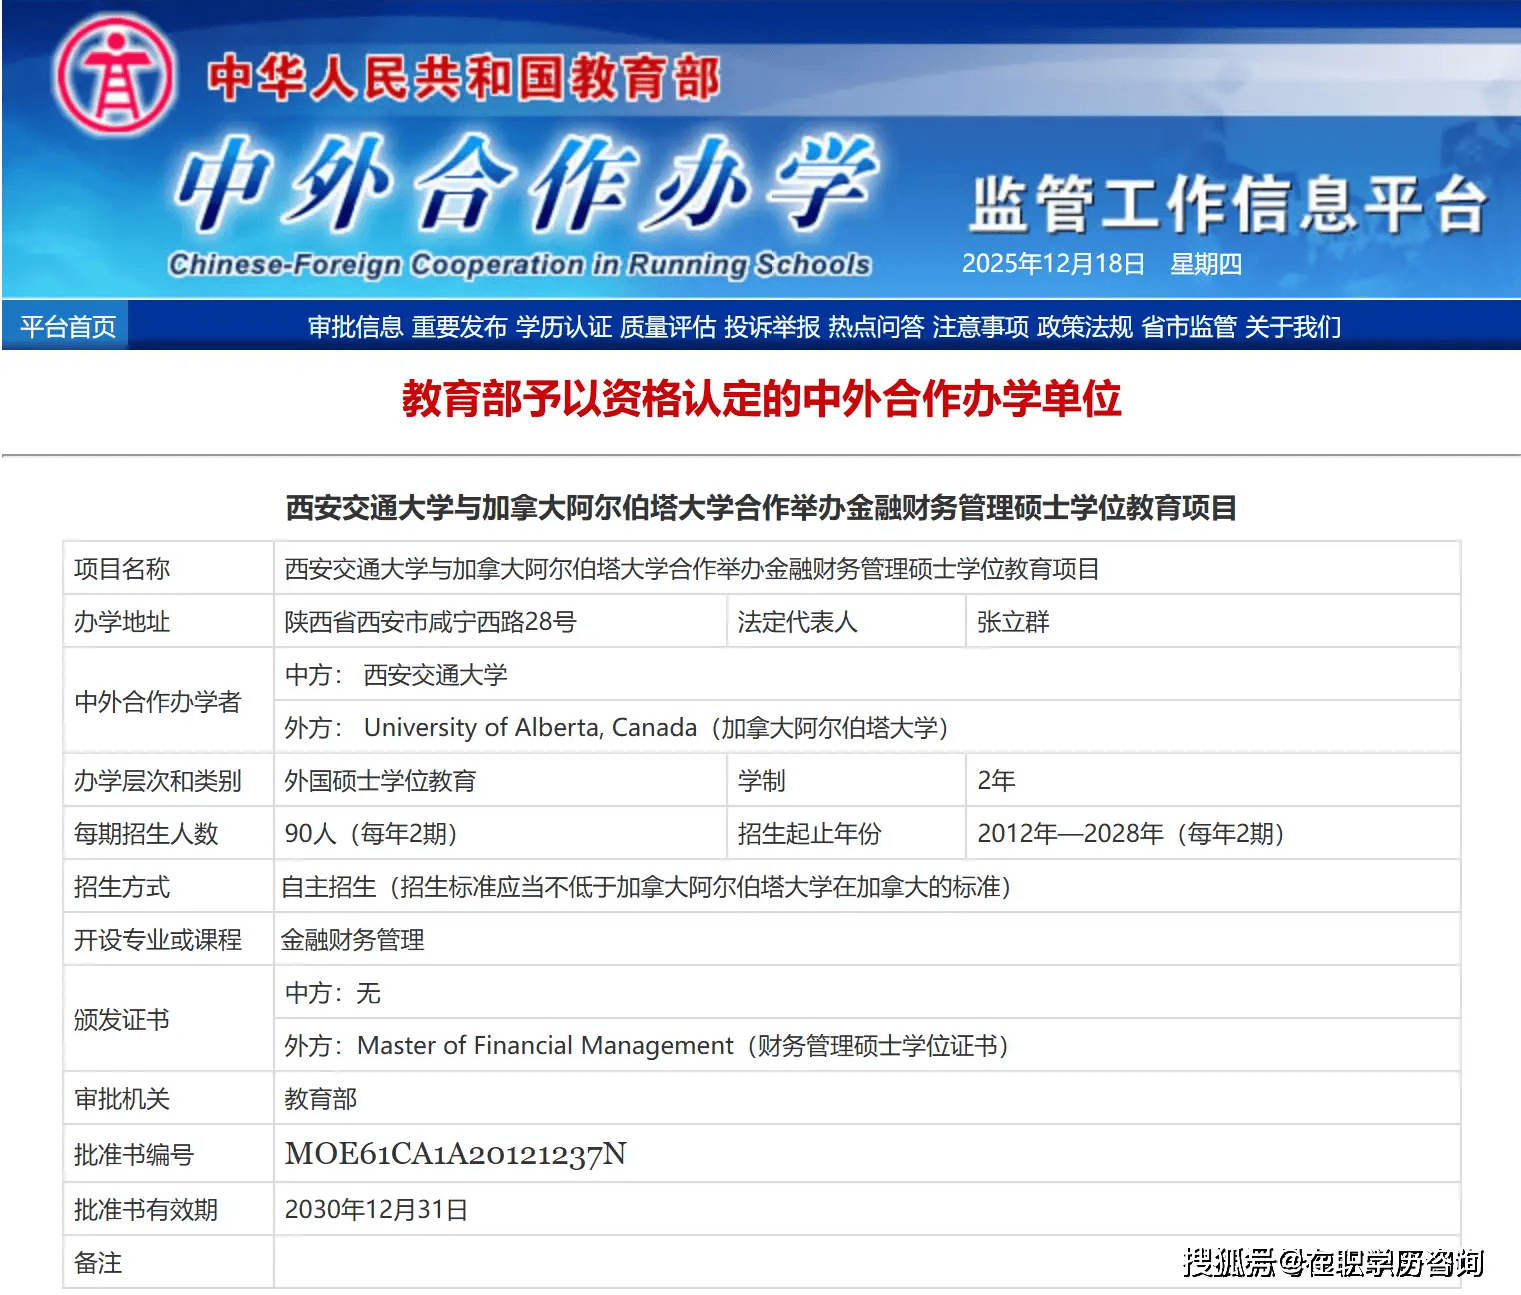Open the 审批信息 menu item
This screenshot has width=1521, height=1295.
click(x=355, y=327)
